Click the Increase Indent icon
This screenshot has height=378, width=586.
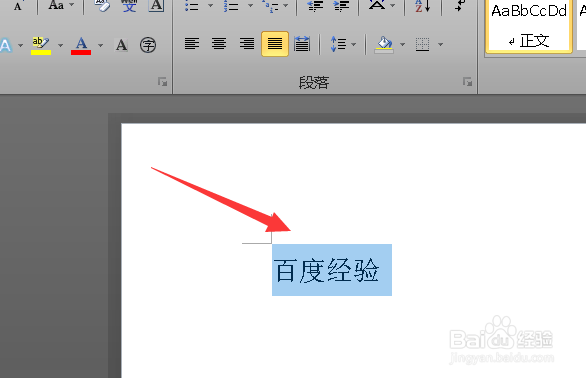click(341, 6)
